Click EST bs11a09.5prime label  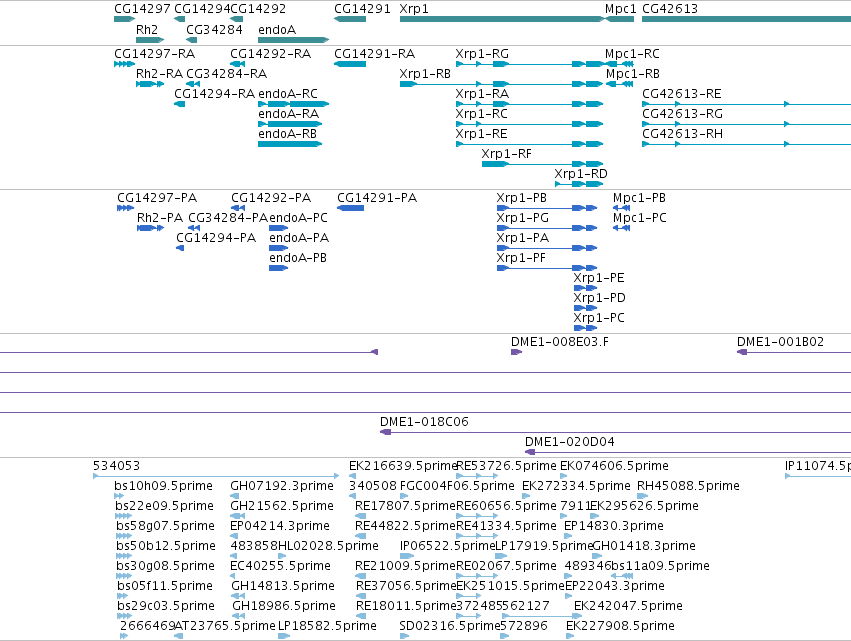[x=661, y=567]
